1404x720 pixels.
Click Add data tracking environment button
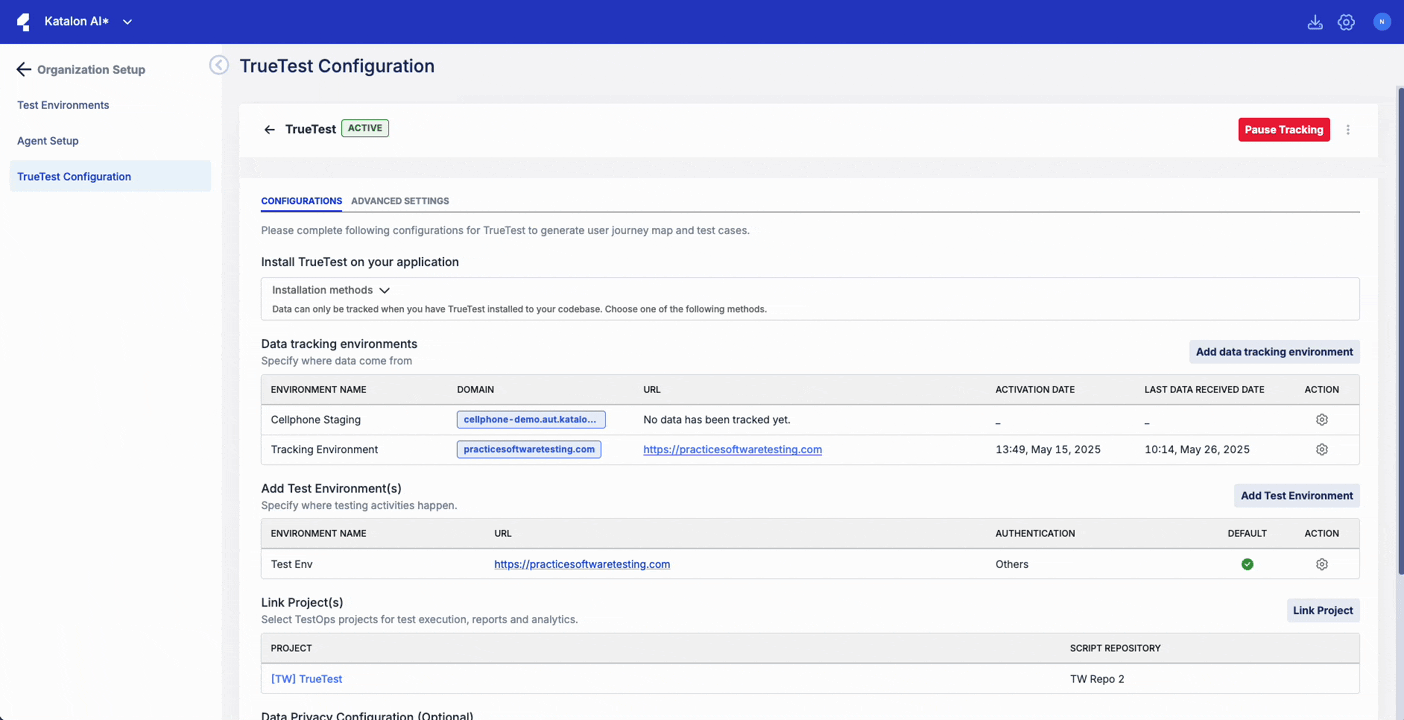tap(1274, 352)
